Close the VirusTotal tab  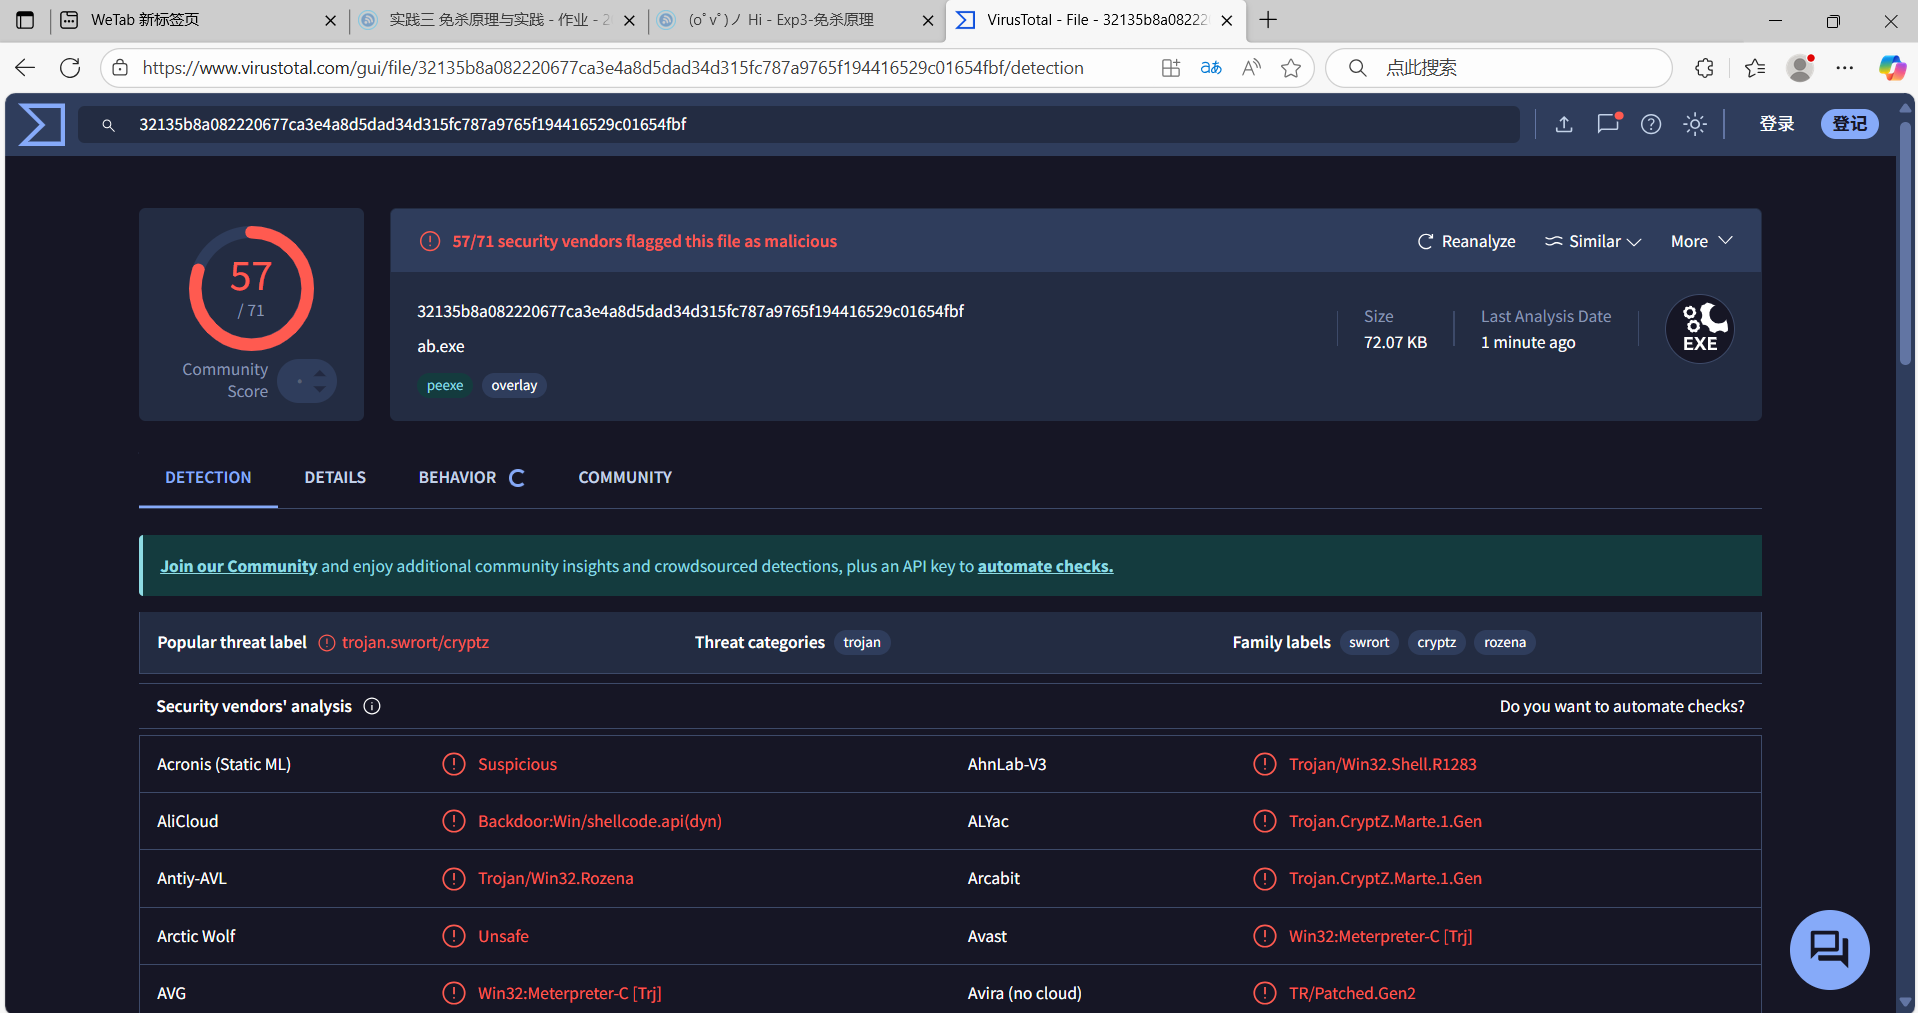[1227, 20]
